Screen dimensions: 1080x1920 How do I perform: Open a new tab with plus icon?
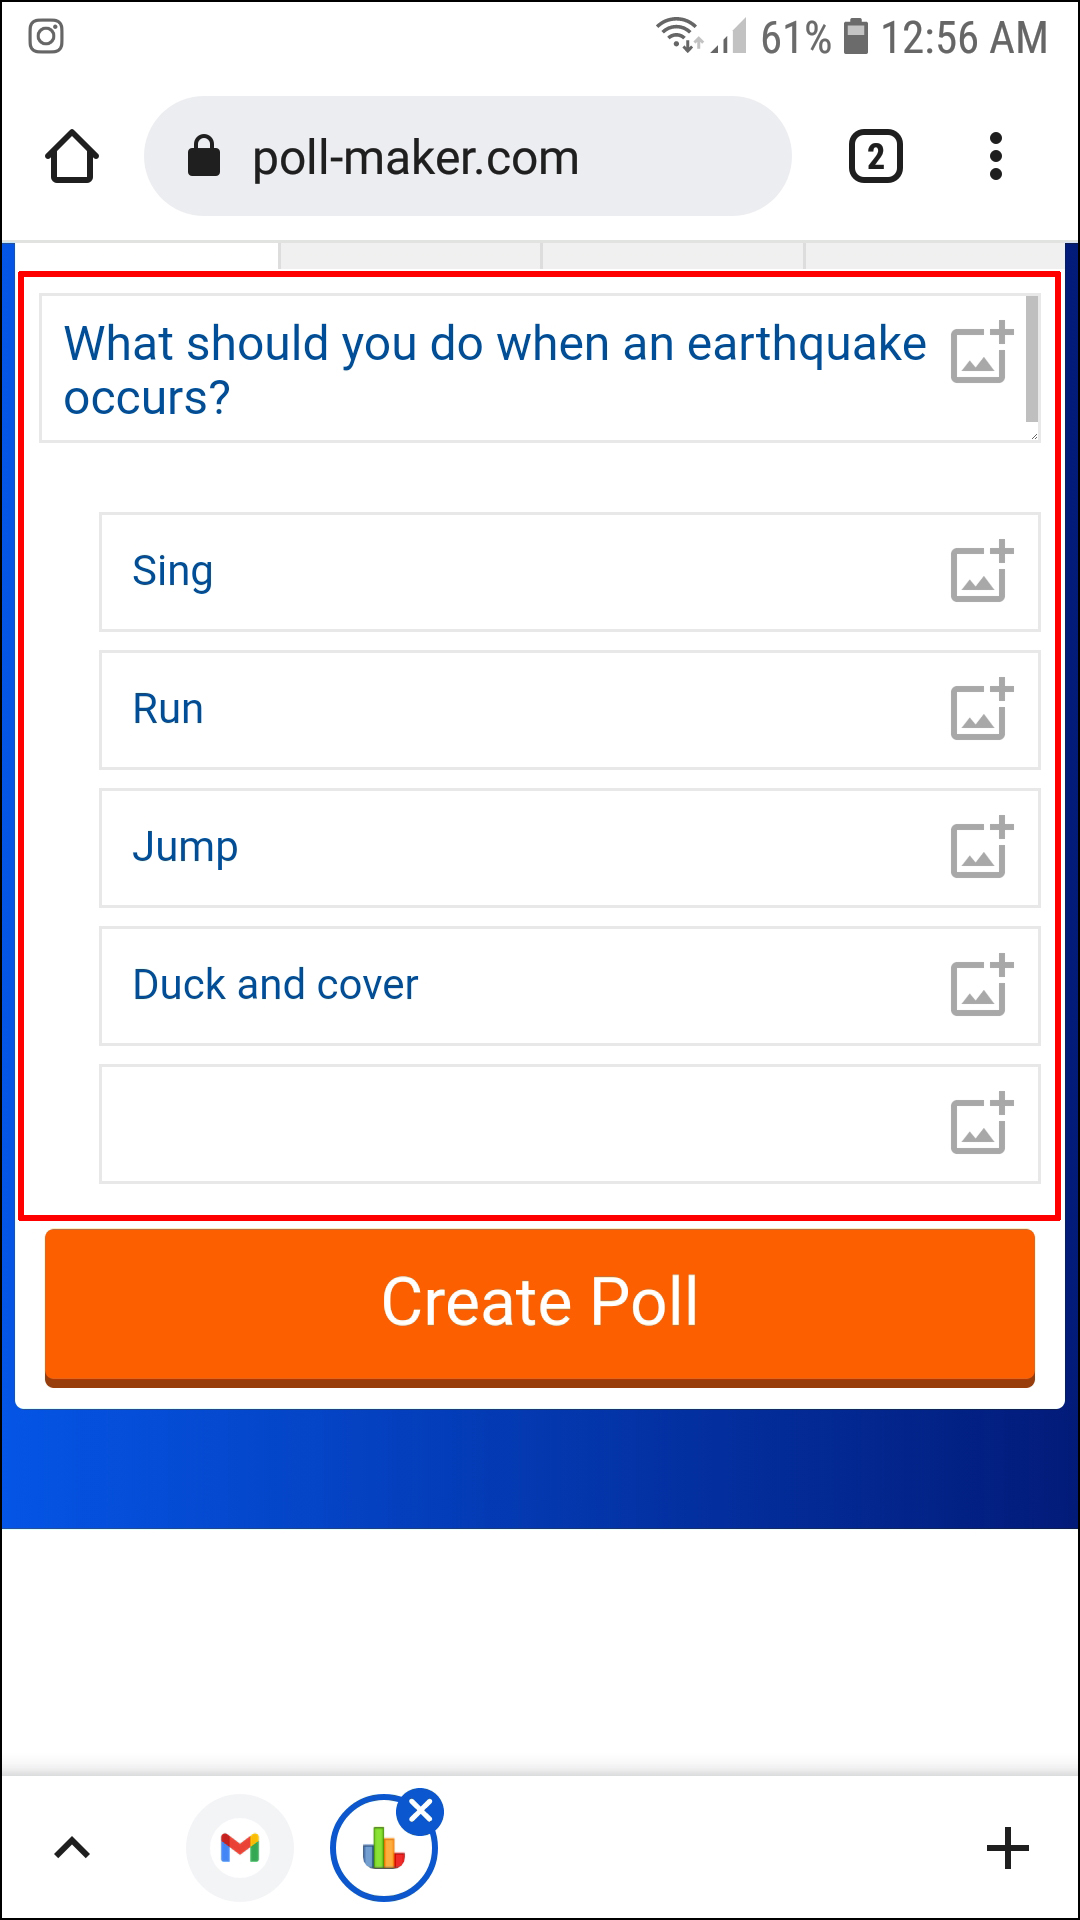coord(1007,1848)
